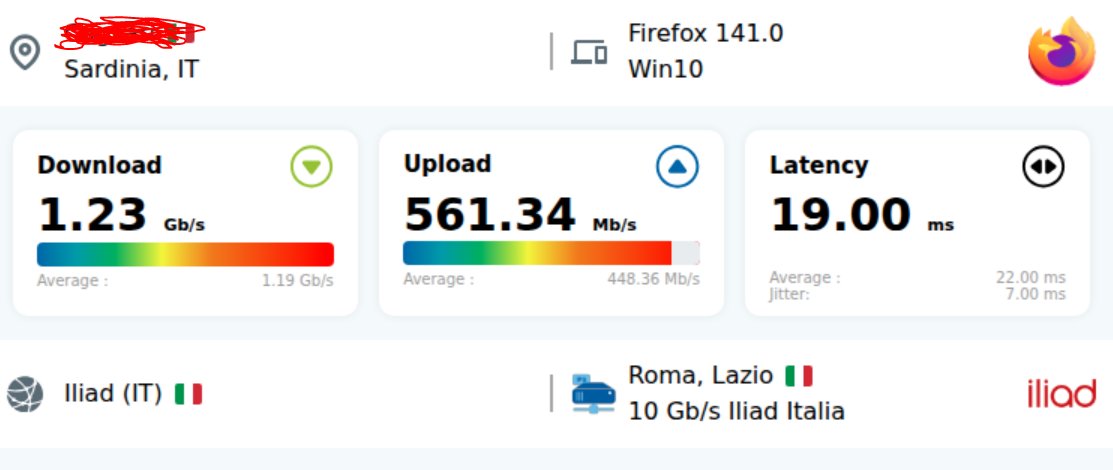Click the 19.00 ms latency value
This screenshot has height=470, width=1113.
pos(862,215)
